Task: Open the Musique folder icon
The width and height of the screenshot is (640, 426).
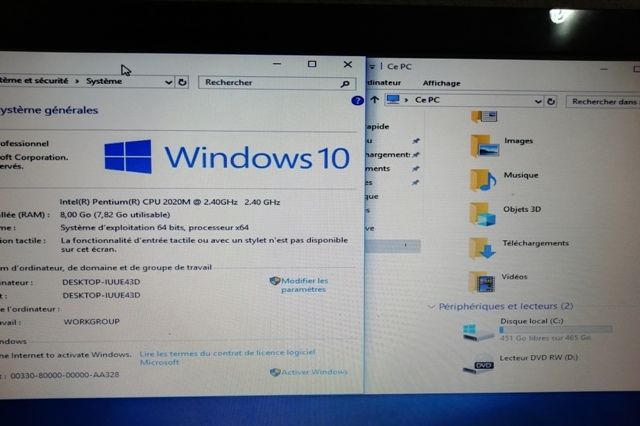Action: 483,180
